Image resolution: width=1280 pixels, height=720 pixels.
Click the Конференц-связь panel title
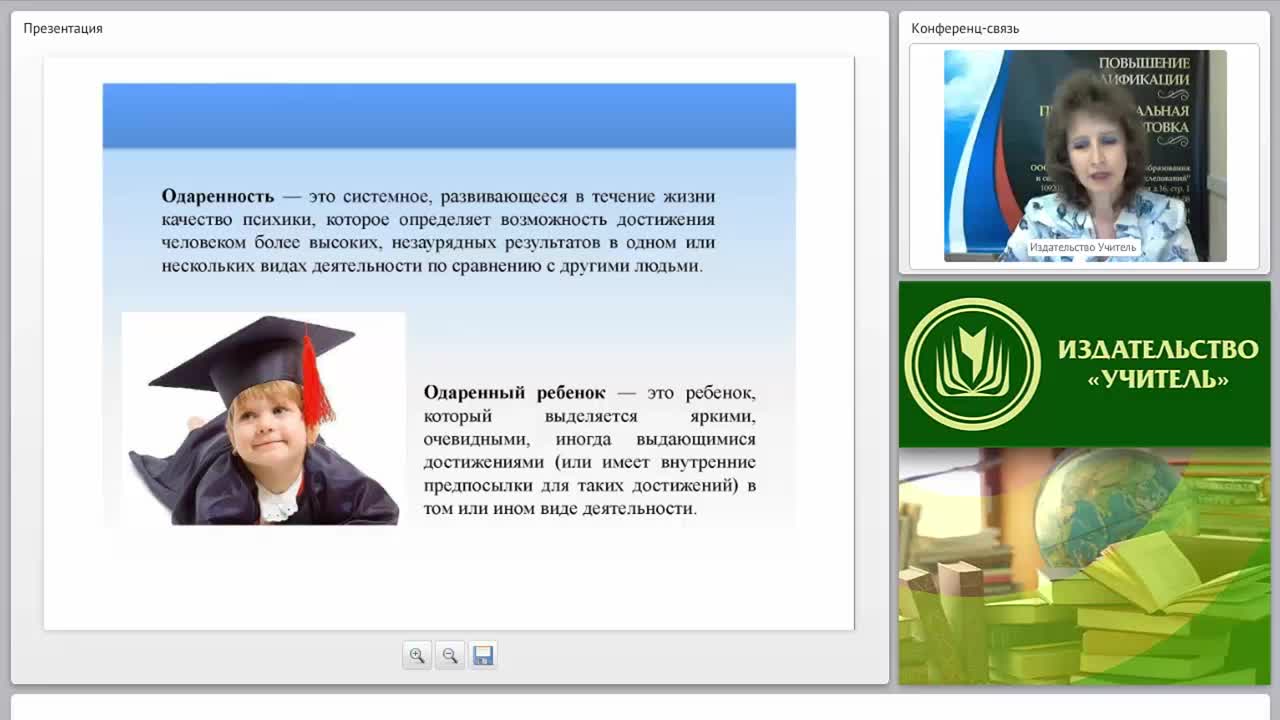point(965,28)
